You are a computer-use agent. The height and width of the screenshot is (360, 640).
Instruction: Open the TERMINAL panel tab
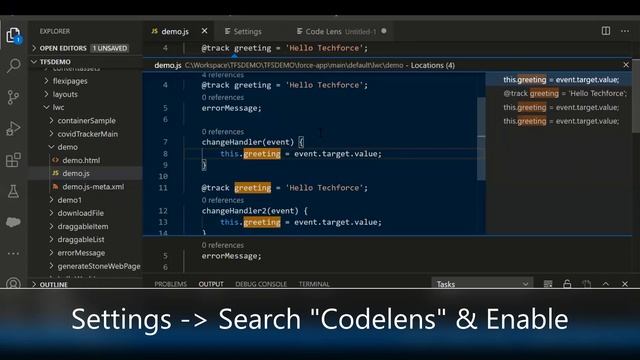(314, 284)
